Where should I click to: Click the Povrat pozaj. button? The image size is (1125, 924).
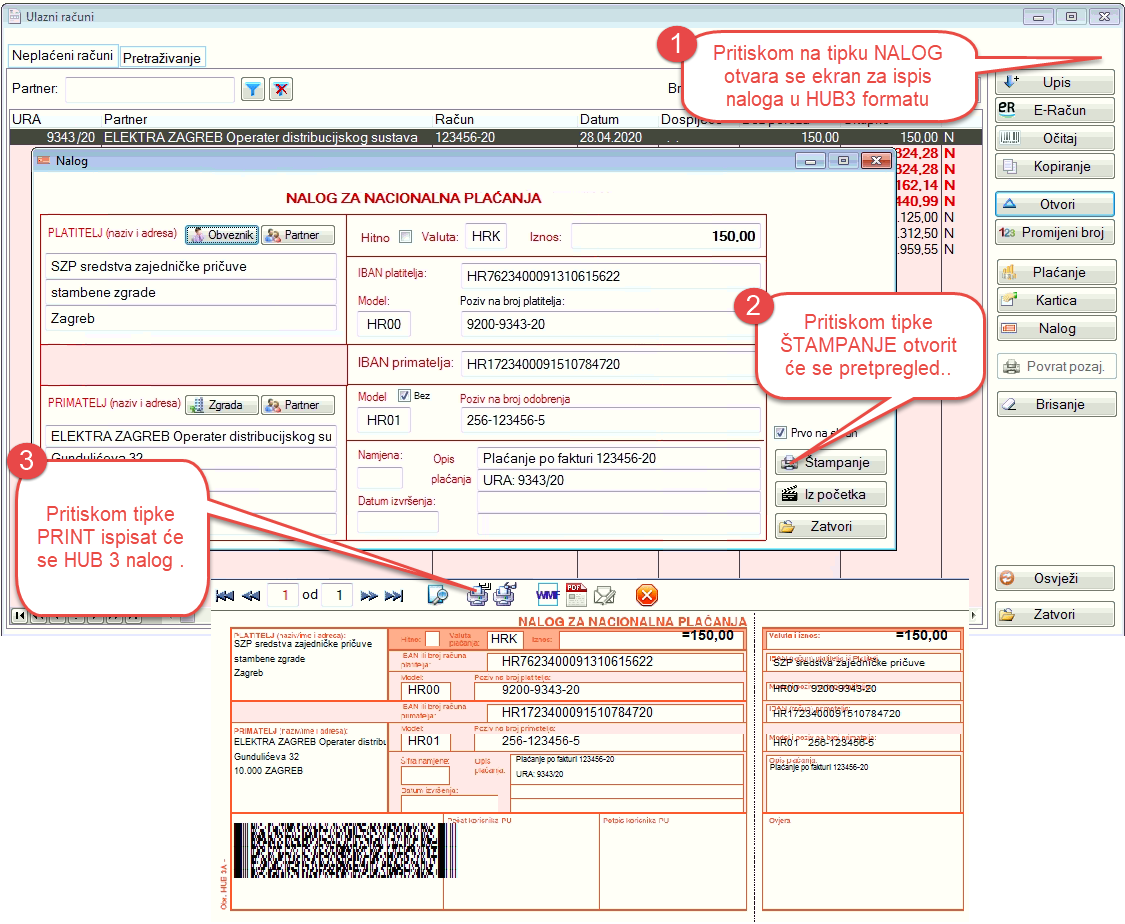(1055, 367)
